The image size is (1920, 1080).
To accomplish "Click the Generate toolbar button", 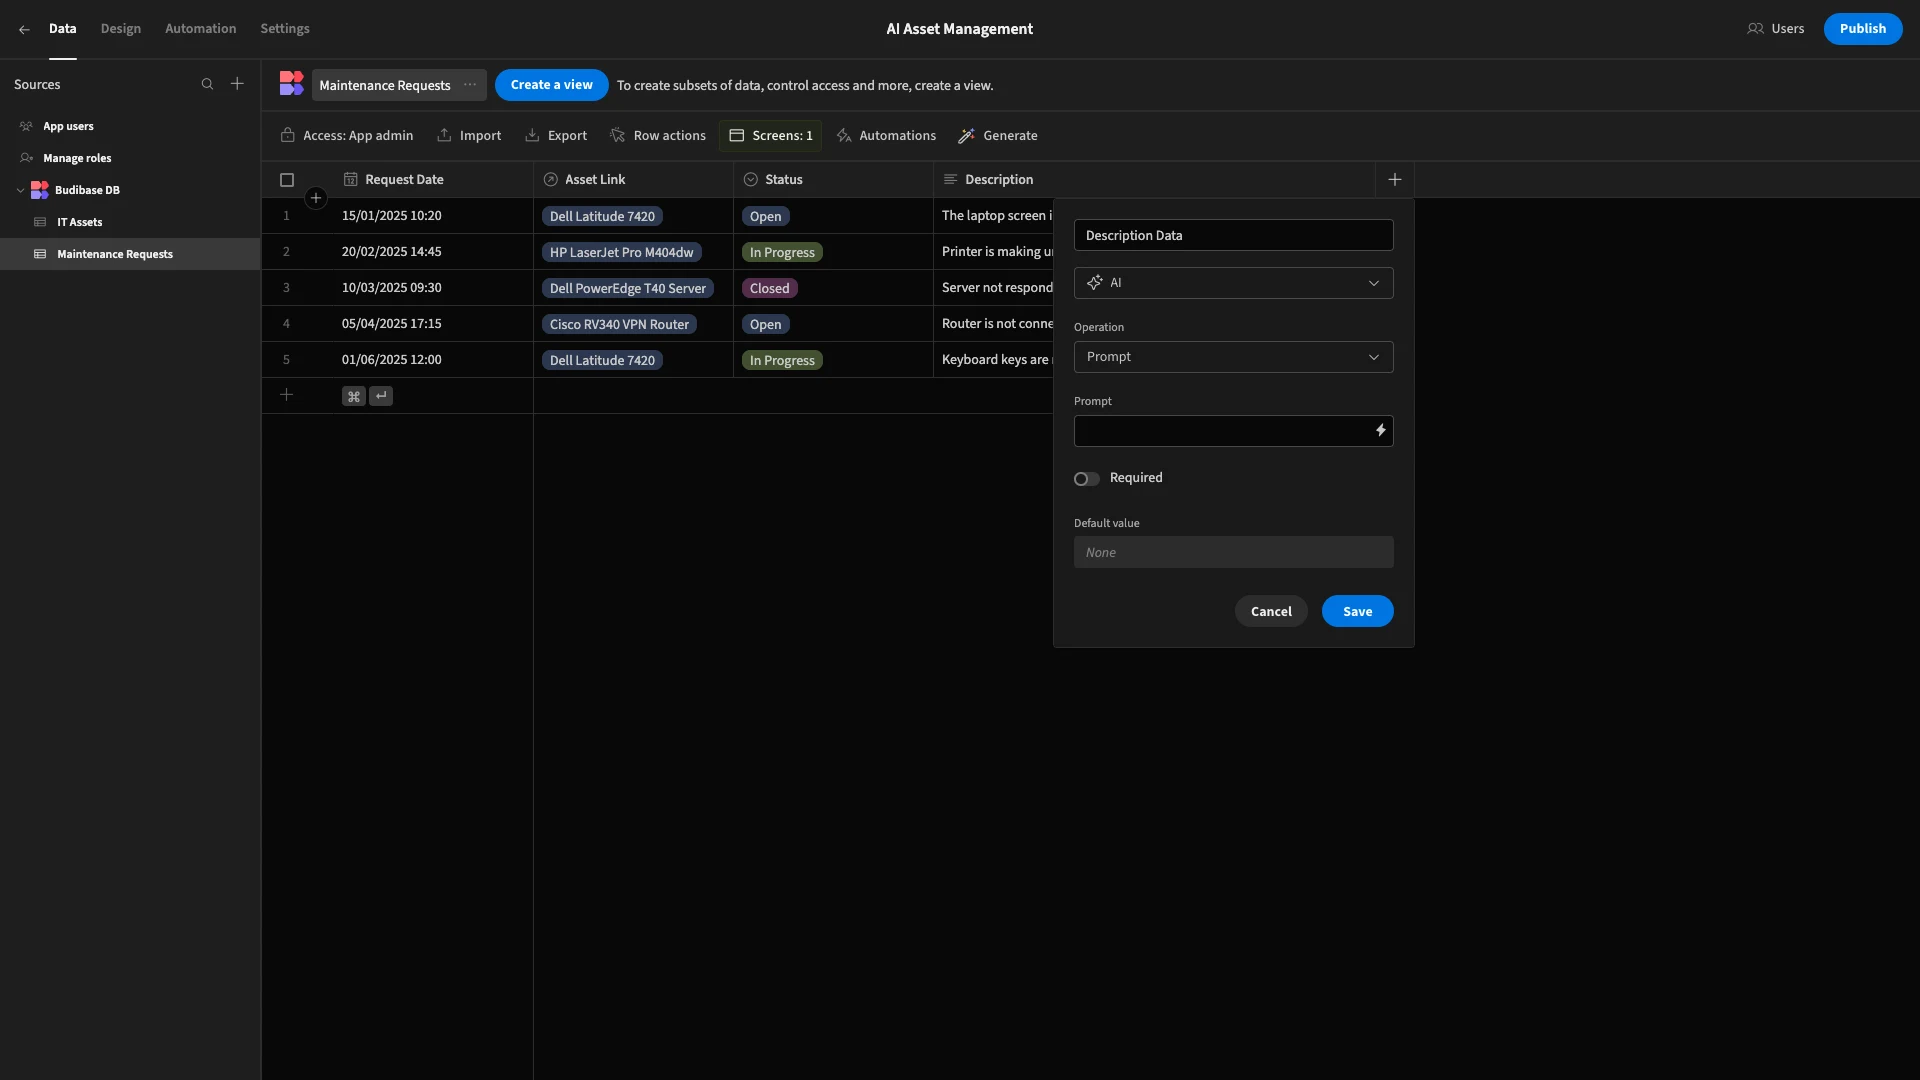I will point(998,136).
